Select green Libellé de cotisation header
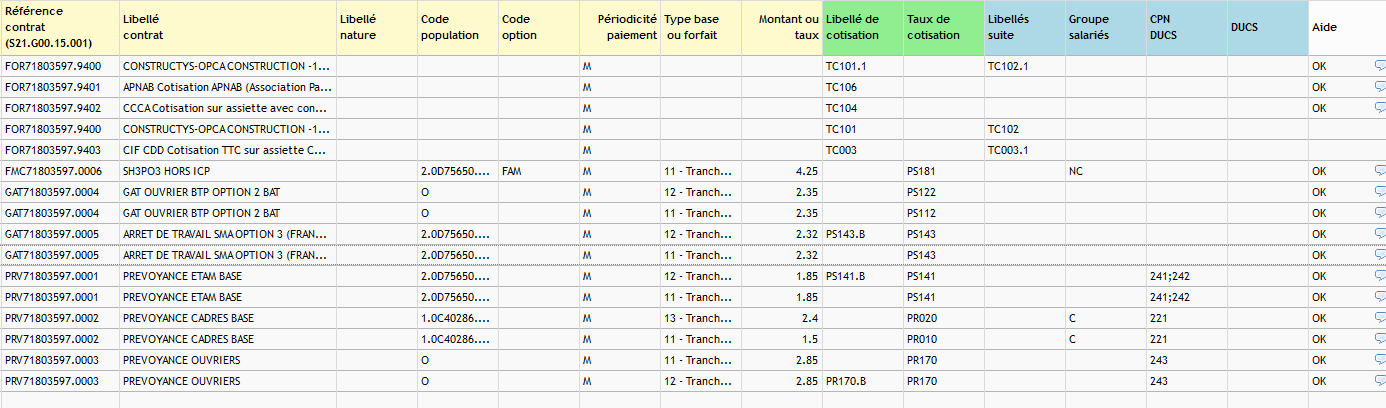Screen dimensions: 1386x408 [x=862, y=27]
